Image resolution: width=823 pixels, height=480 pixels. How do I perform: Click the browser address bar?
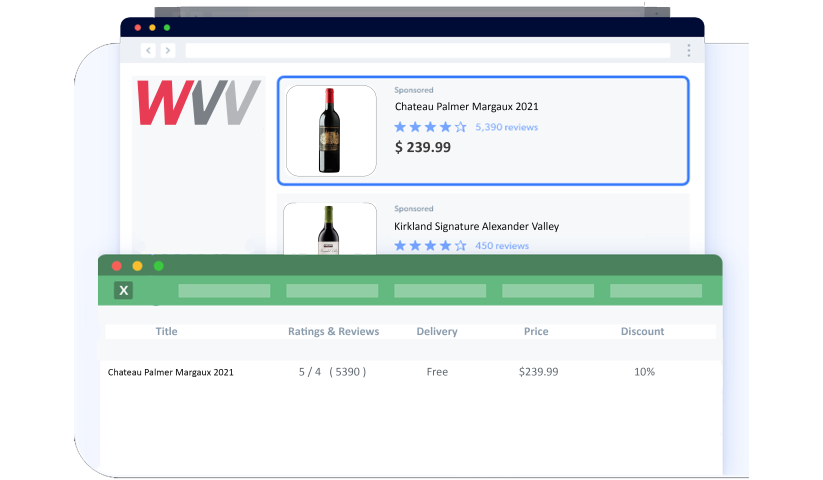(x=428, y=50)
